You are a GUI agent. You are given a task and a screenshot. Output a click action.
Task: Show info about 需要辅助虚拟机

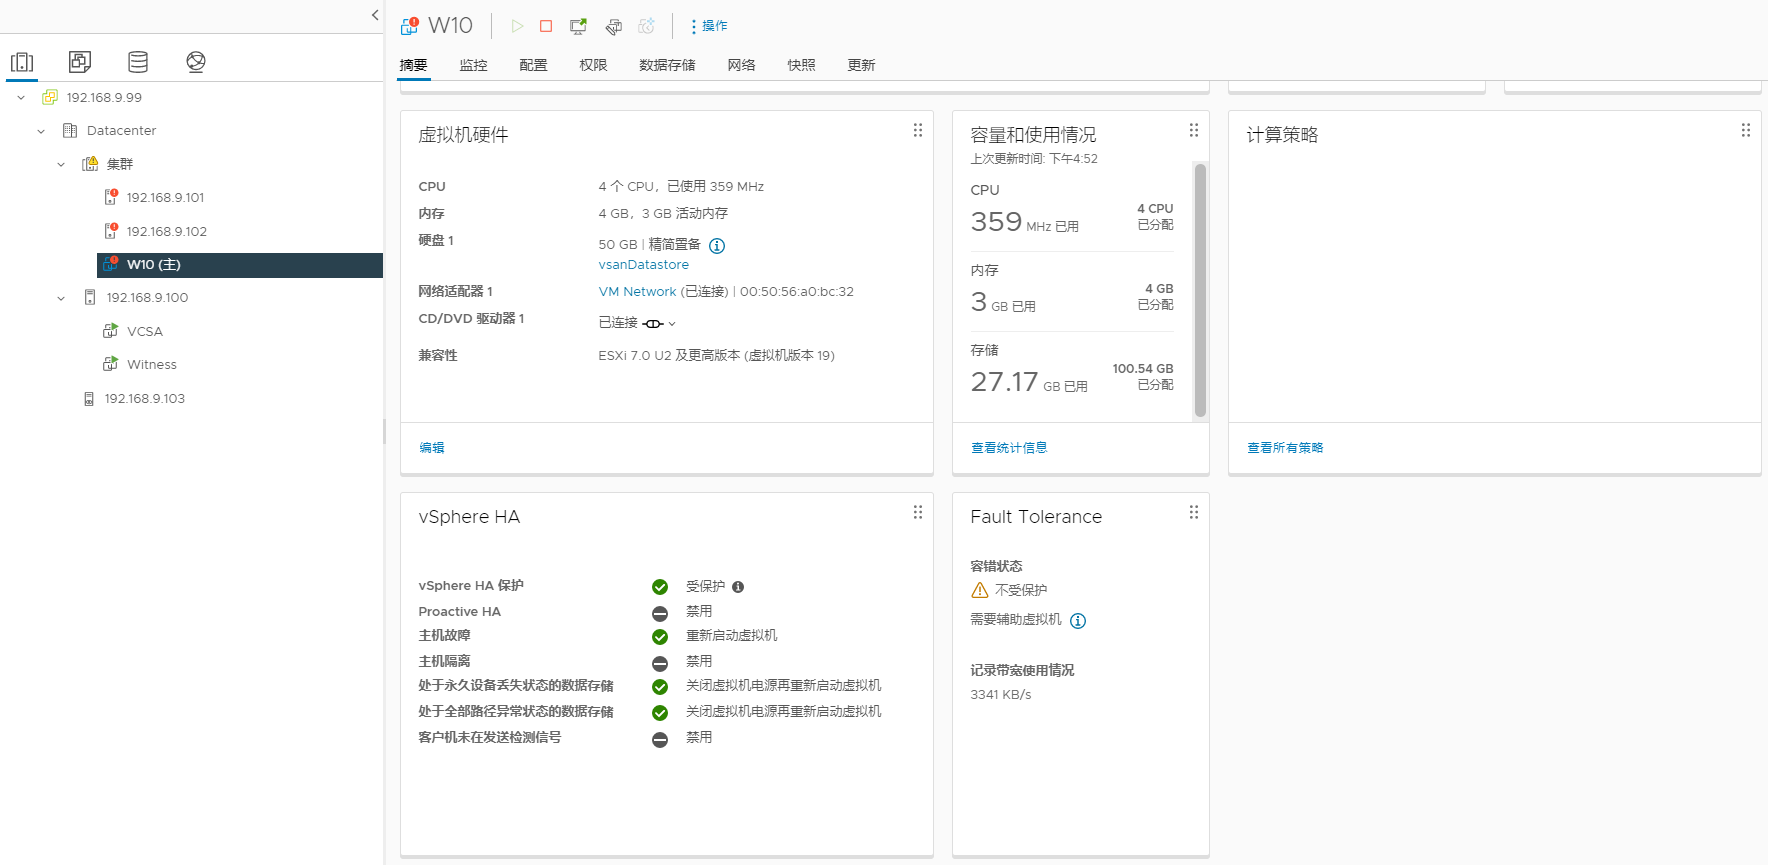click(1078, 620)
